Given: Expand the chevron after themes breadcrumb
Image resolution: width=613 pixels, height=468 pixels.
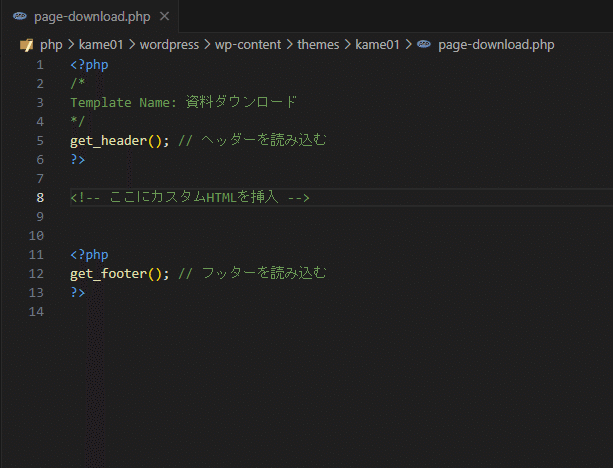Looking at the screenshot, I should click(x=348, y=45).
